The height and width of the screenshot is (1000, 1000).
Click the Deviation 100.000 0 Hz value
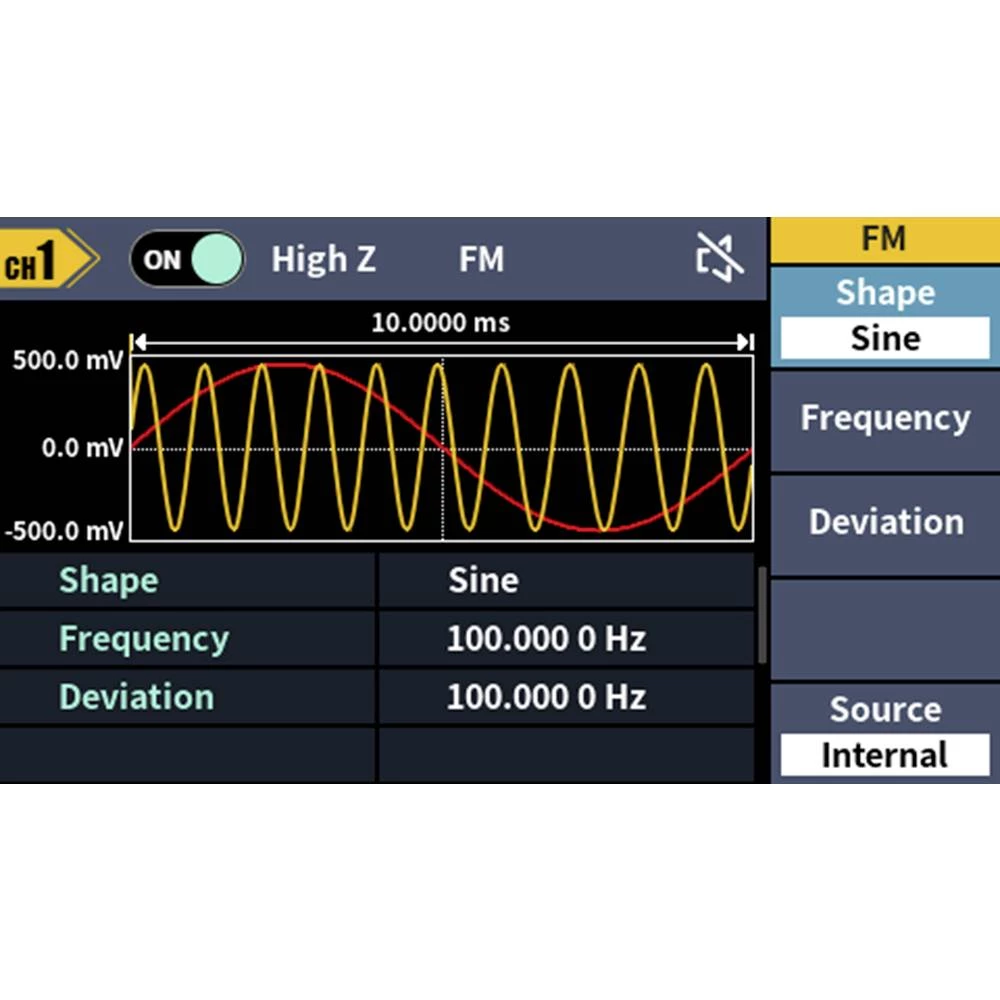[x=545, y=697]
